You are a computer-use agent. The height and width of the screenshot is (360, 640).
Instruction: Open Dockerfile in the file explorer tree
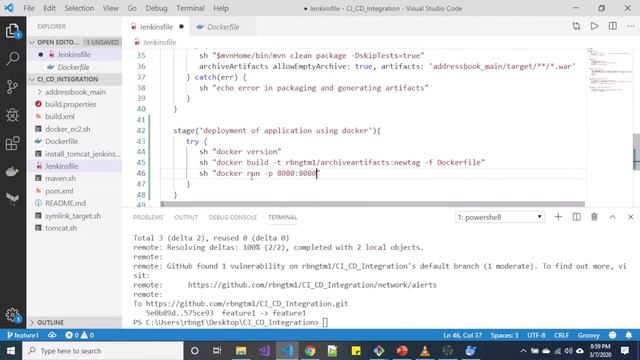point(61,141)
